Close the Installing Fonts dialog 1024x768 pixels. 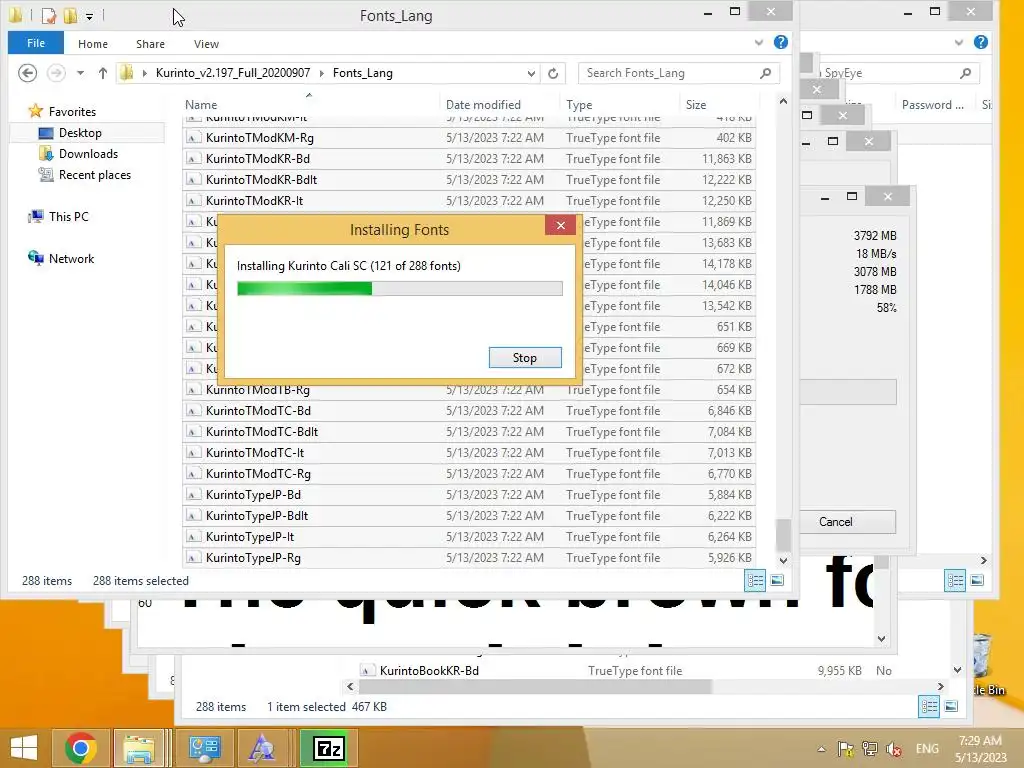pyautogui.click(x=560, y=225)
